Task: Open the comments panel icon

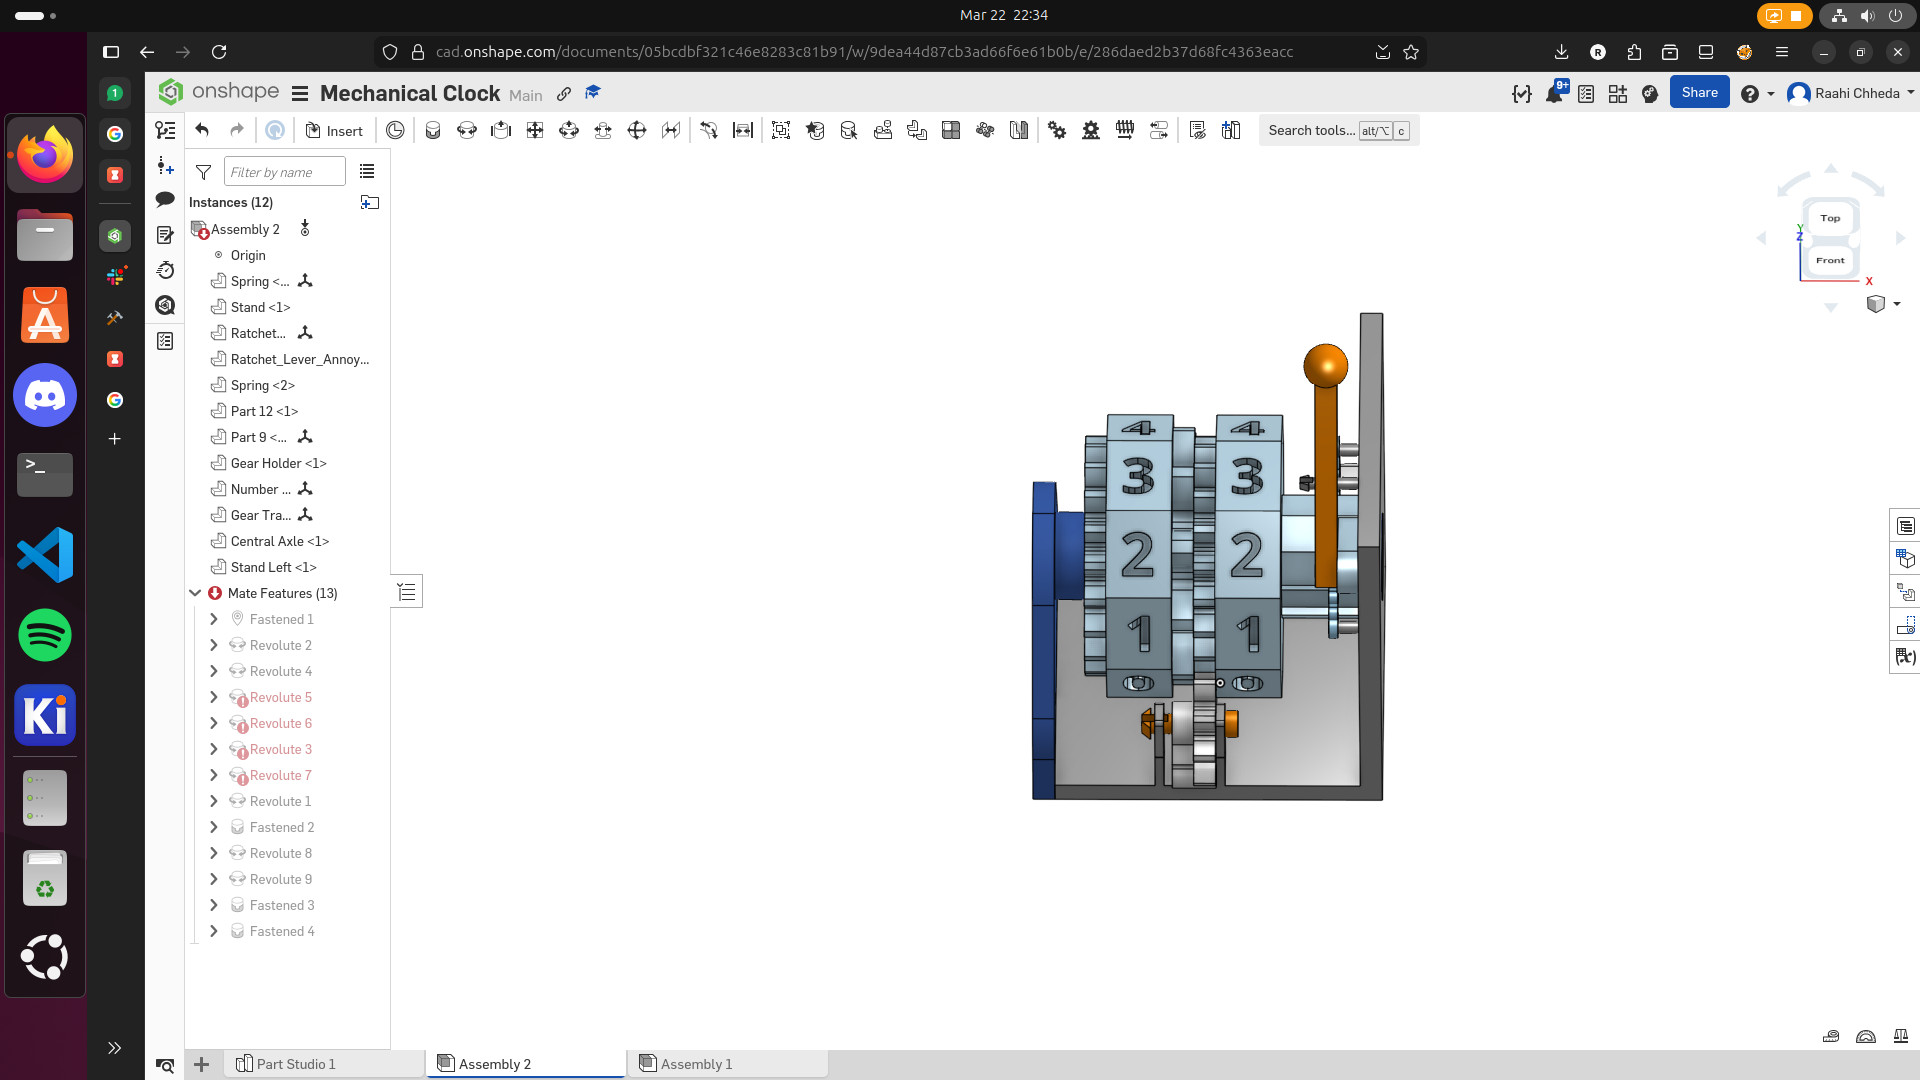Action: [x=165, y=200]
